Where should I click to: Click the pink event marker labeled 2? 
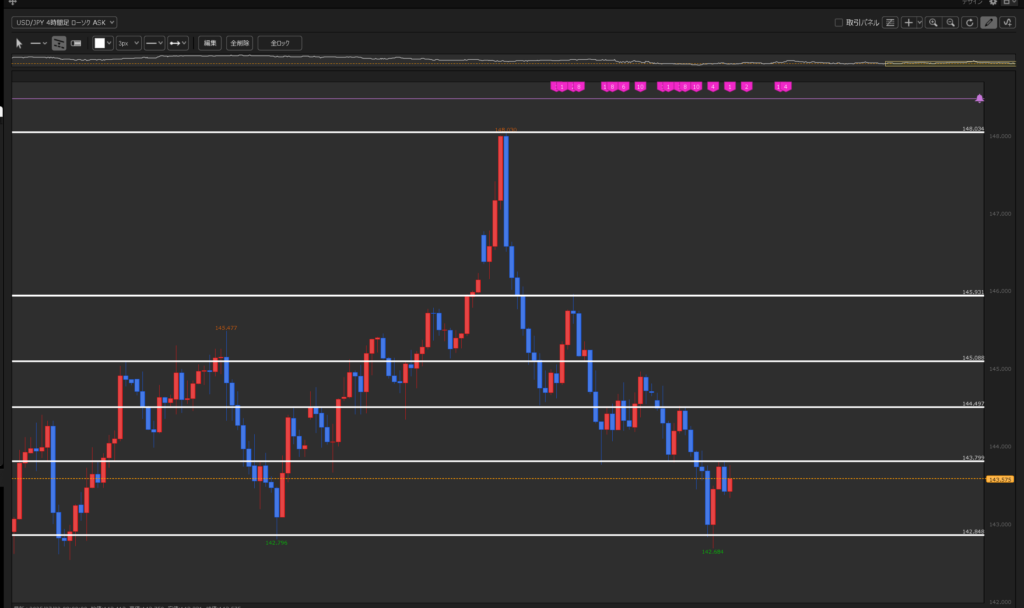[x=746, y=86]
